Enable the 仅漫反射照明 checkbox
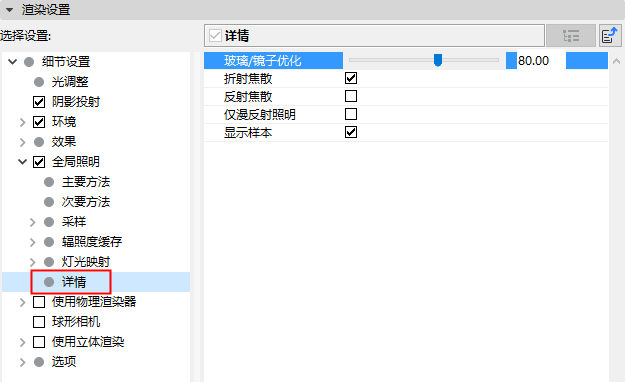The image size is (625, 382). tap(351, 114)
